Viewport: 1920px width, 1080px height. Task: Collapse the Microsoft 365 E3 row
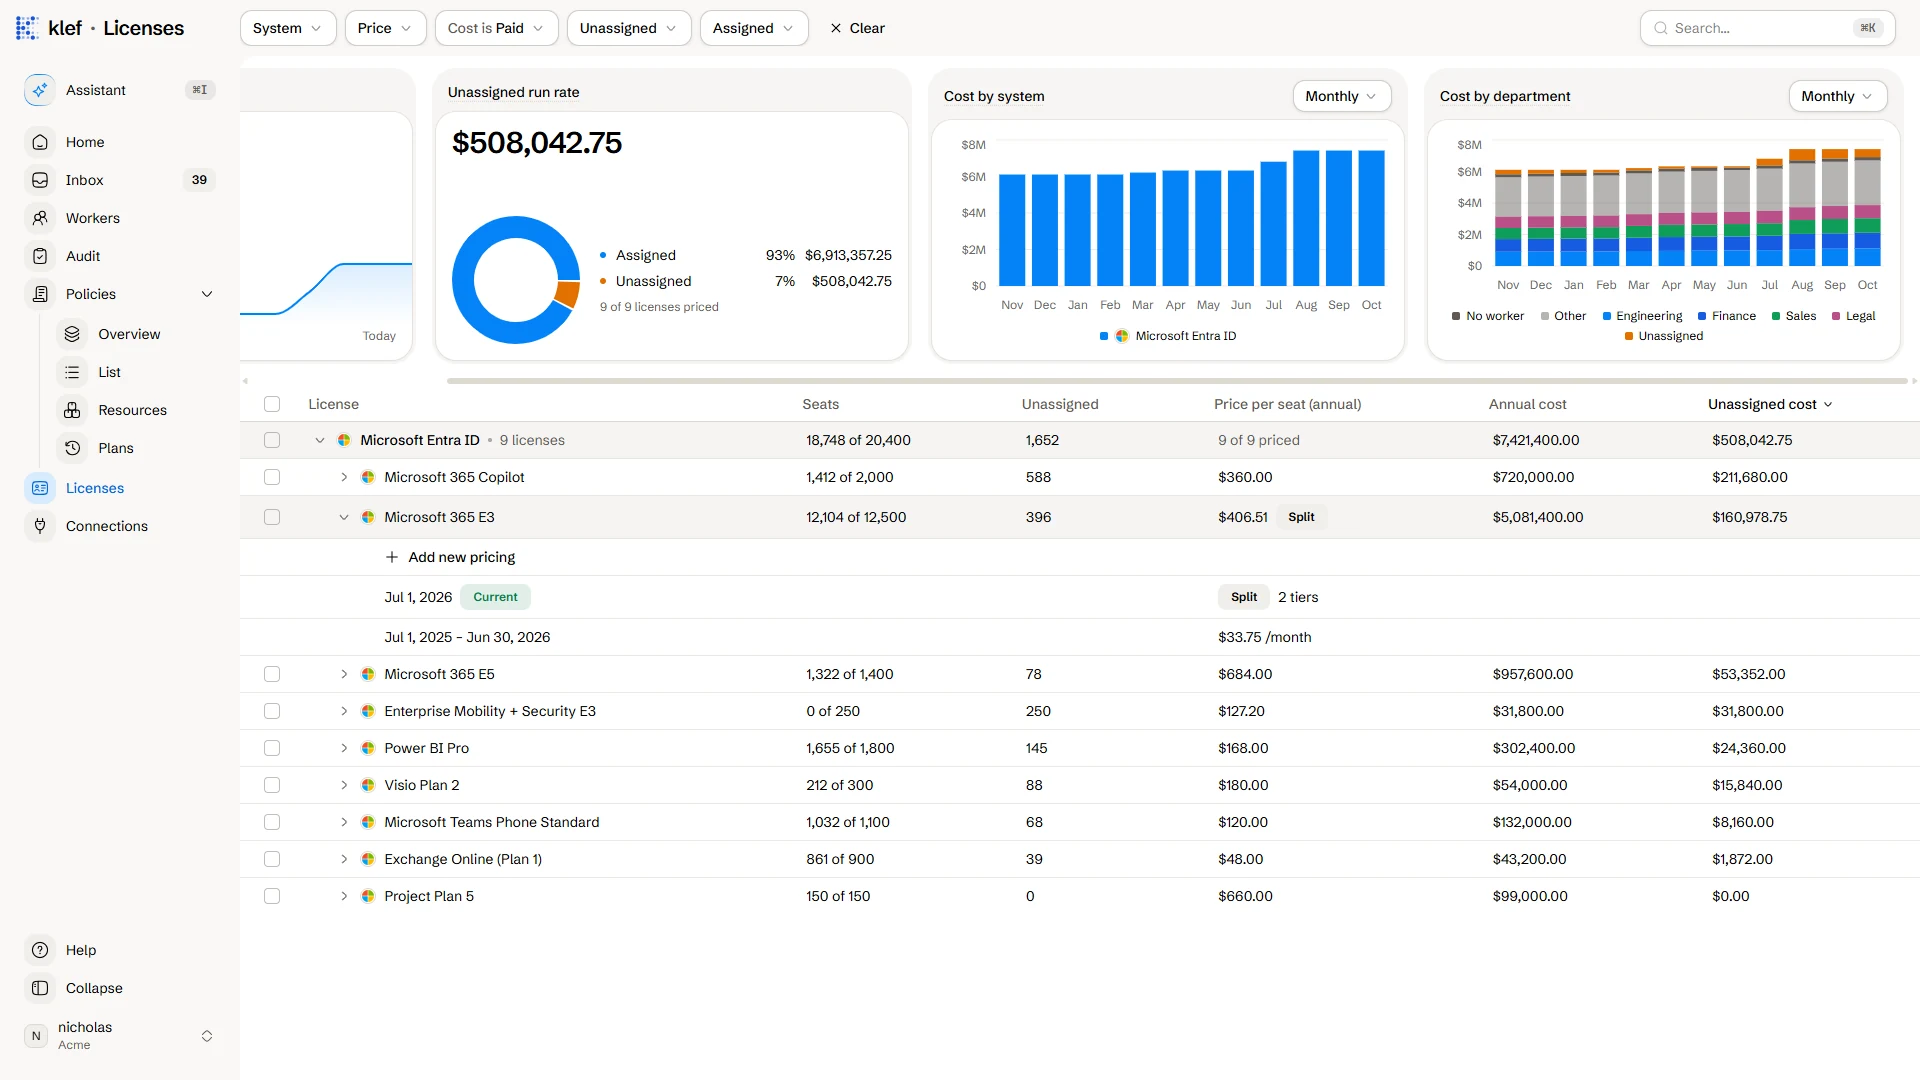344,517
